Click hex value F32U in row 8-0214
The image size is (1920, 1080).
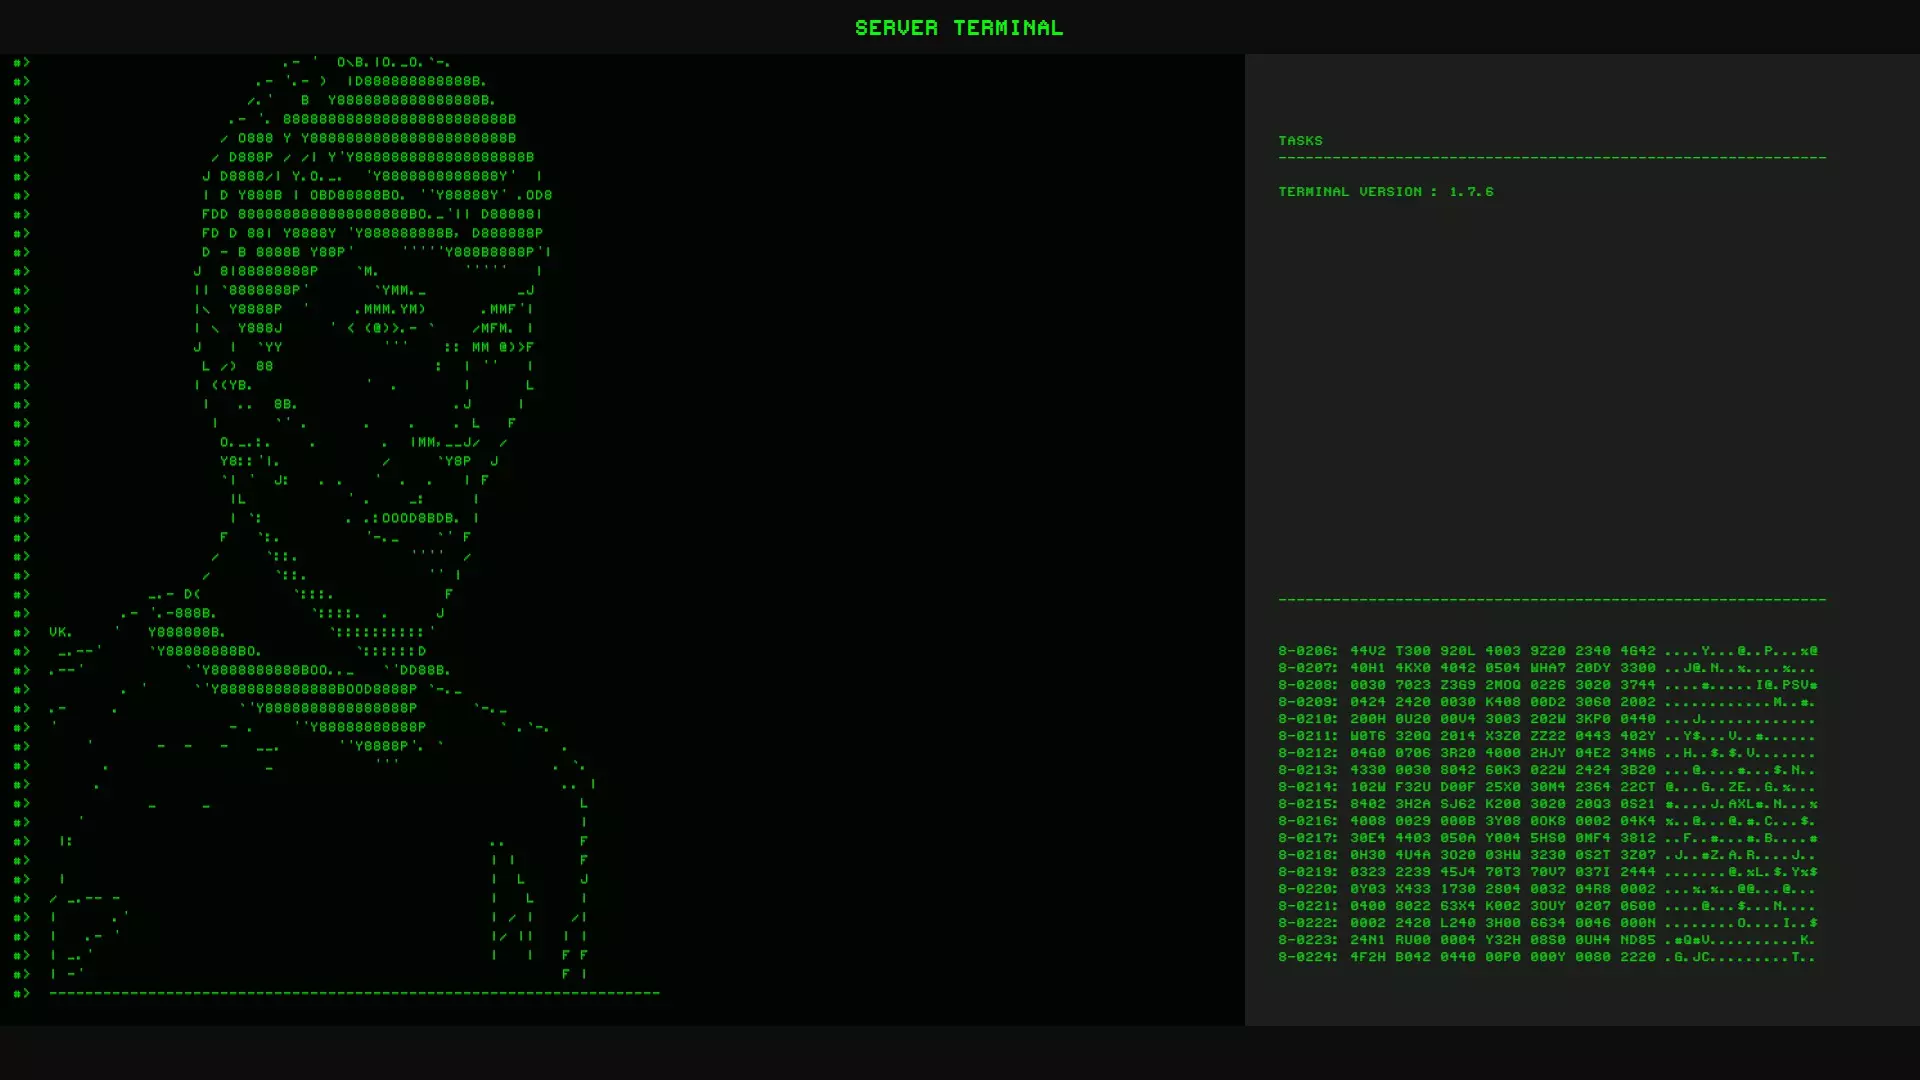[1412, 787]
